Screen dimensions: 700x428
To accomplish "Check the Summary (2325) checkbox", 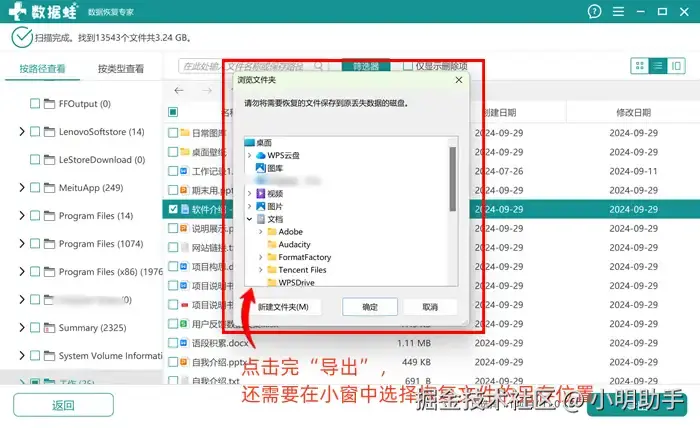I will [35, 328].
